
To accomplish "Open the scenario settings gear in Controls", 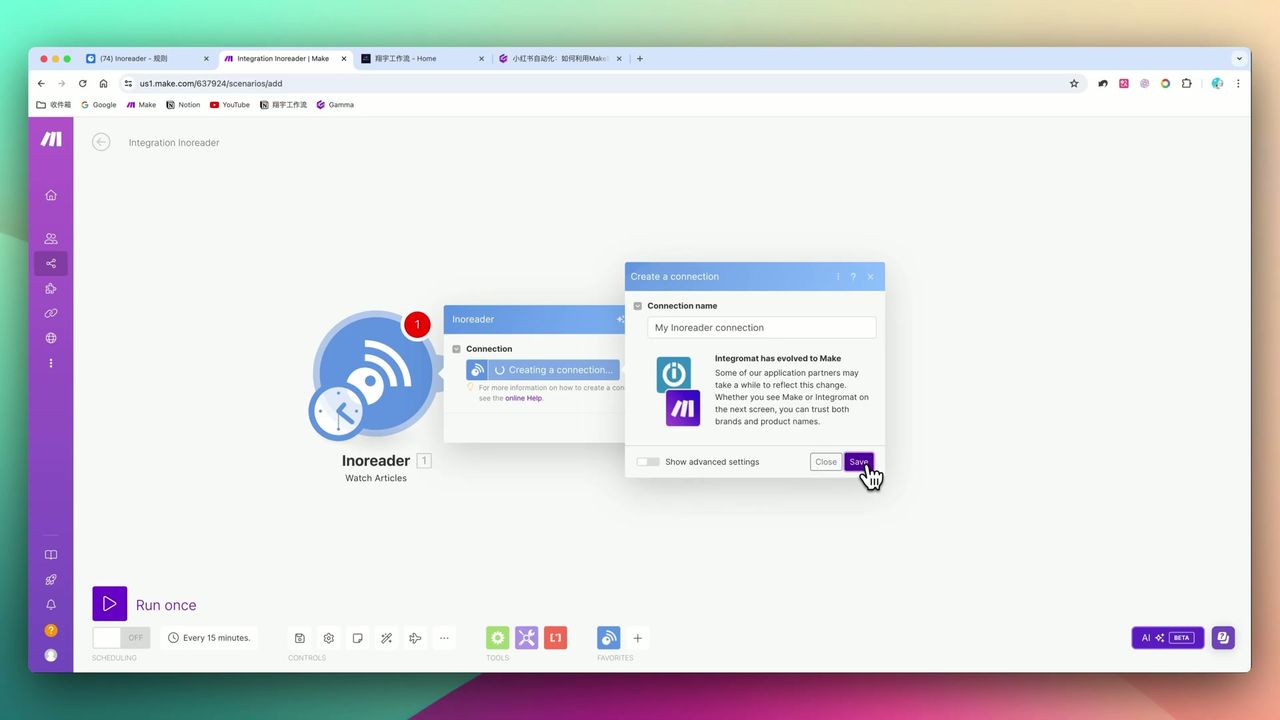I will (328, 637).
